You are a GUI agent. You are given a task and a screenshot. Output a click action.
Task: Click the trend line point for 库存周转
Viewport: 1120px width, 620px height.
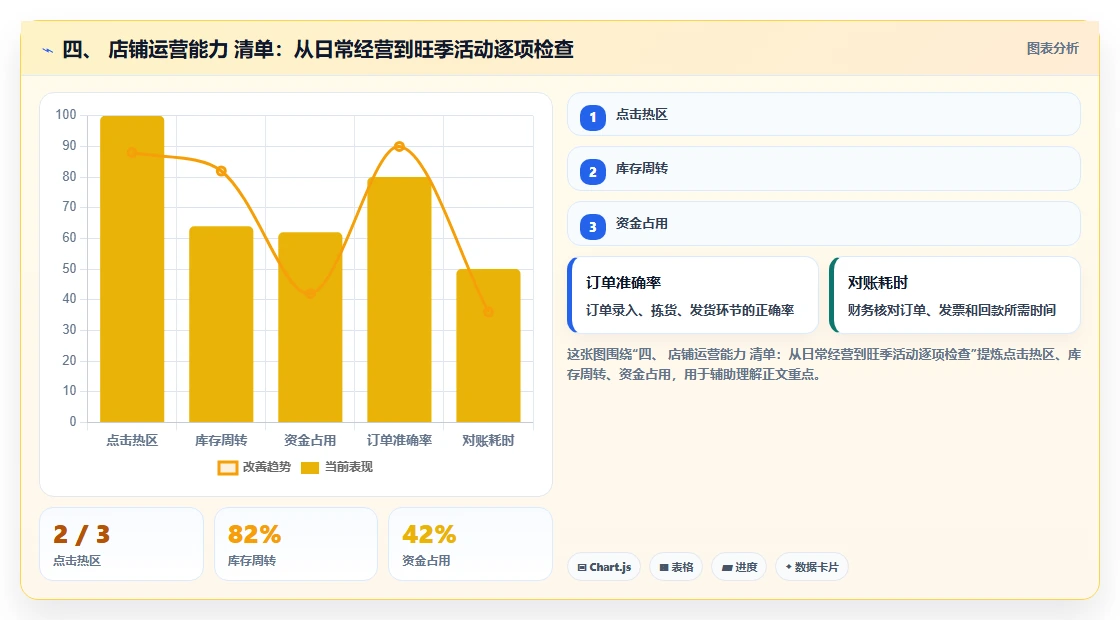pos(221,171)
